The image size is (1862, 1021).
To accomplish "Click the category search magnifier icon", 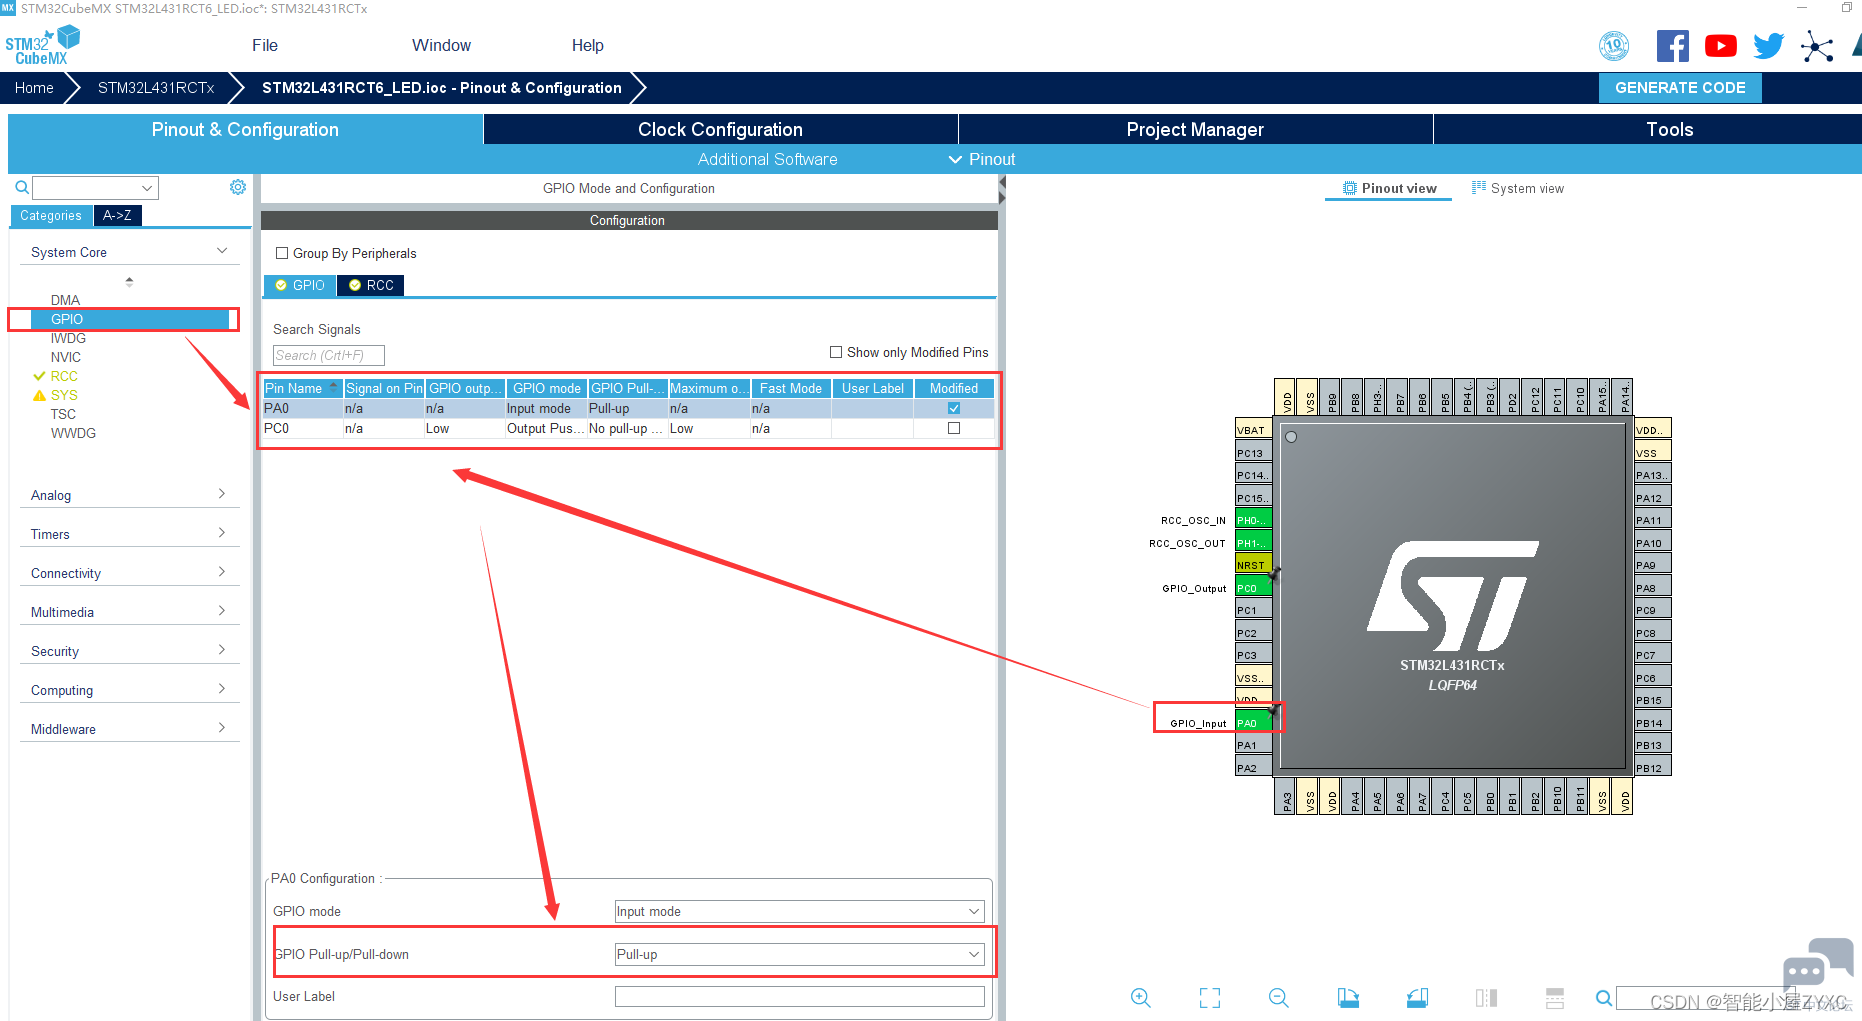I will [x=21, y=187].
